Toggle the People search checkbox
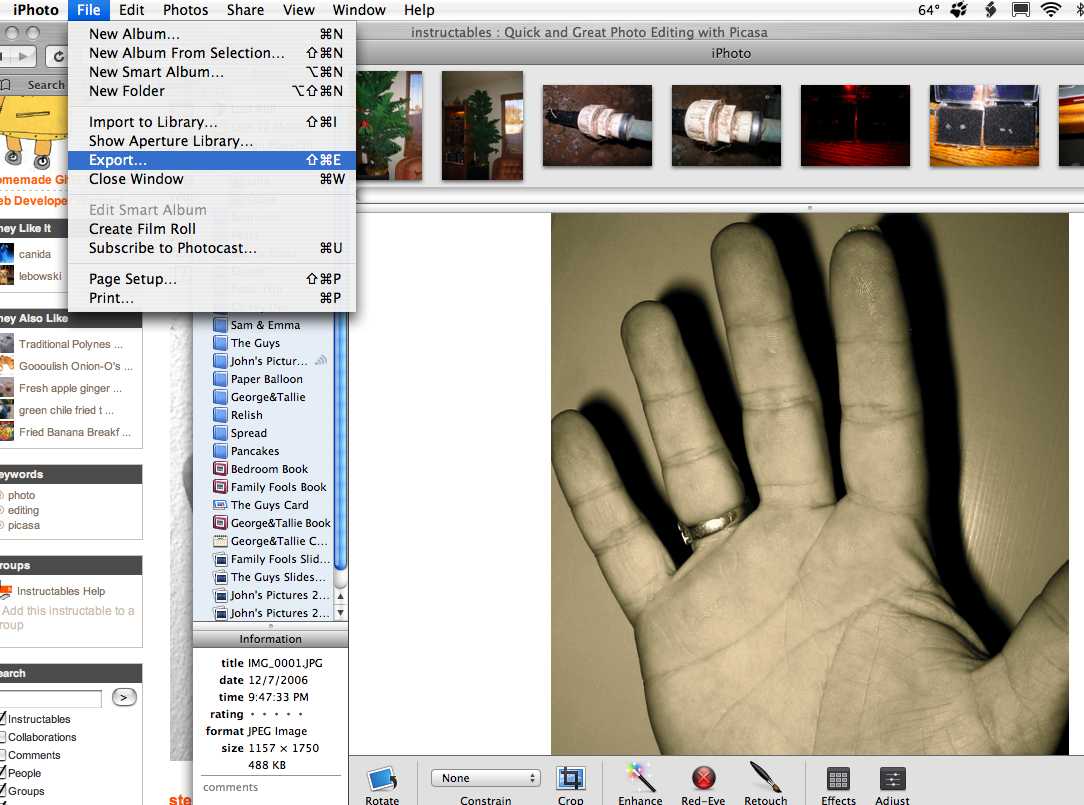 click(x=3, y=772)
